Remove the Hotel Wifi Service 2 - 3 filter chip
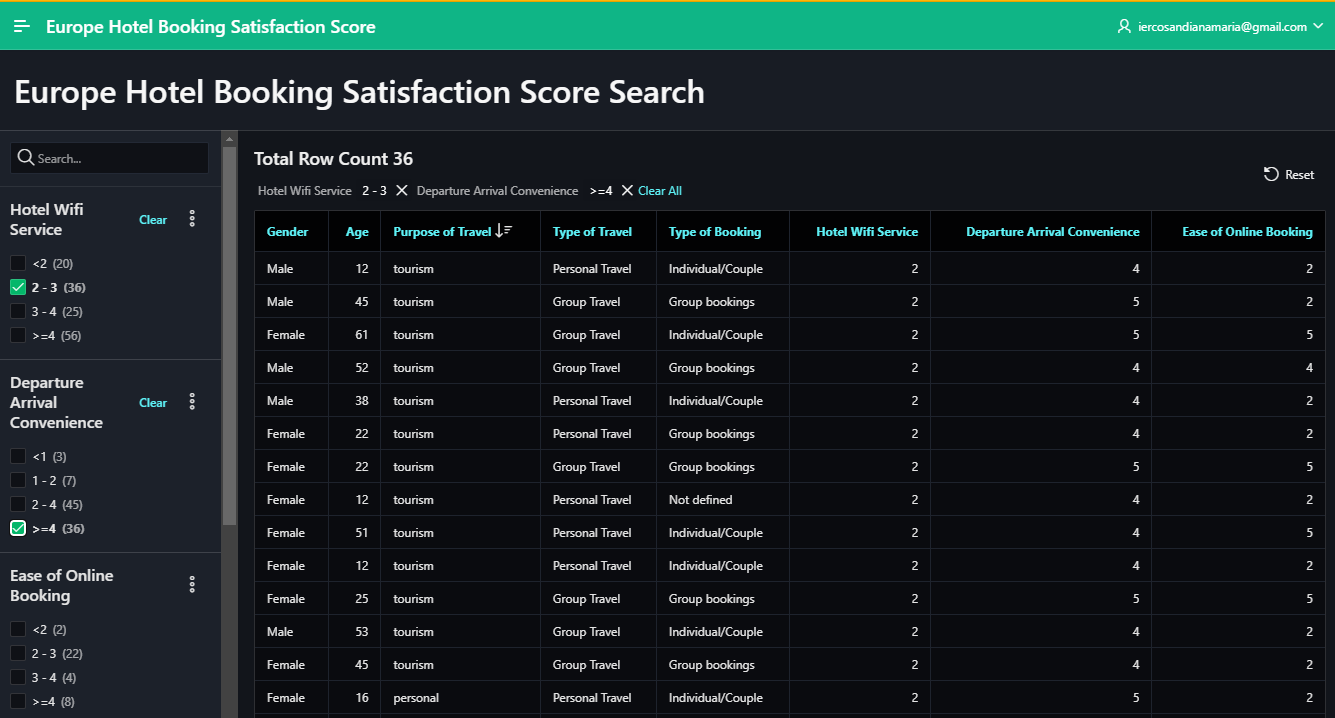 [x=401, y=191]
